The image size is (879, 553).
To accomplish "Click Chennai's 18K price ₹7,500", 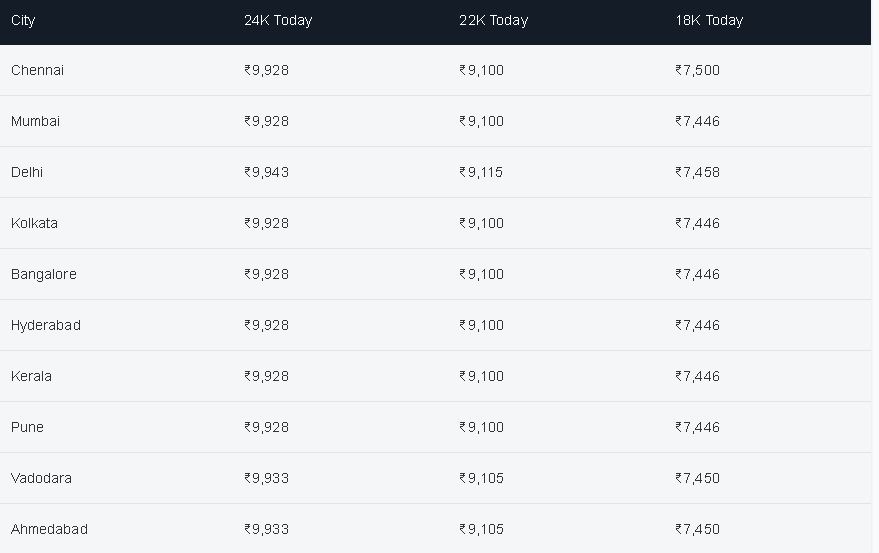I will coord(697,70).
